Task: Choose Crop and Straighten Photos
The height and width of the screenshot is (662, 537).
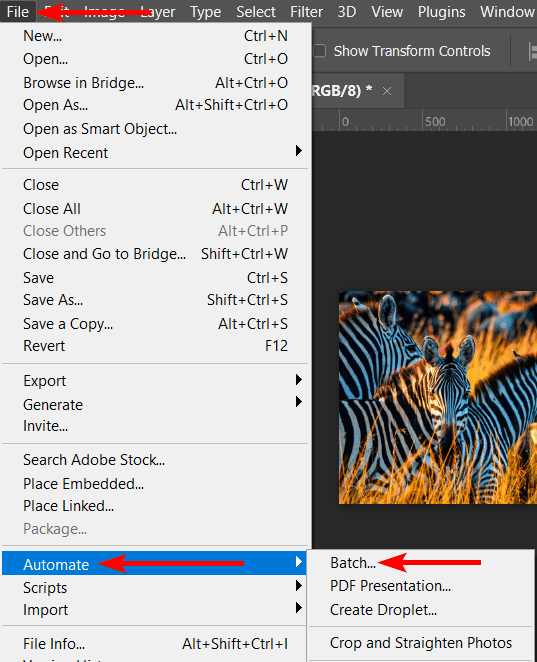Action: 421,643
